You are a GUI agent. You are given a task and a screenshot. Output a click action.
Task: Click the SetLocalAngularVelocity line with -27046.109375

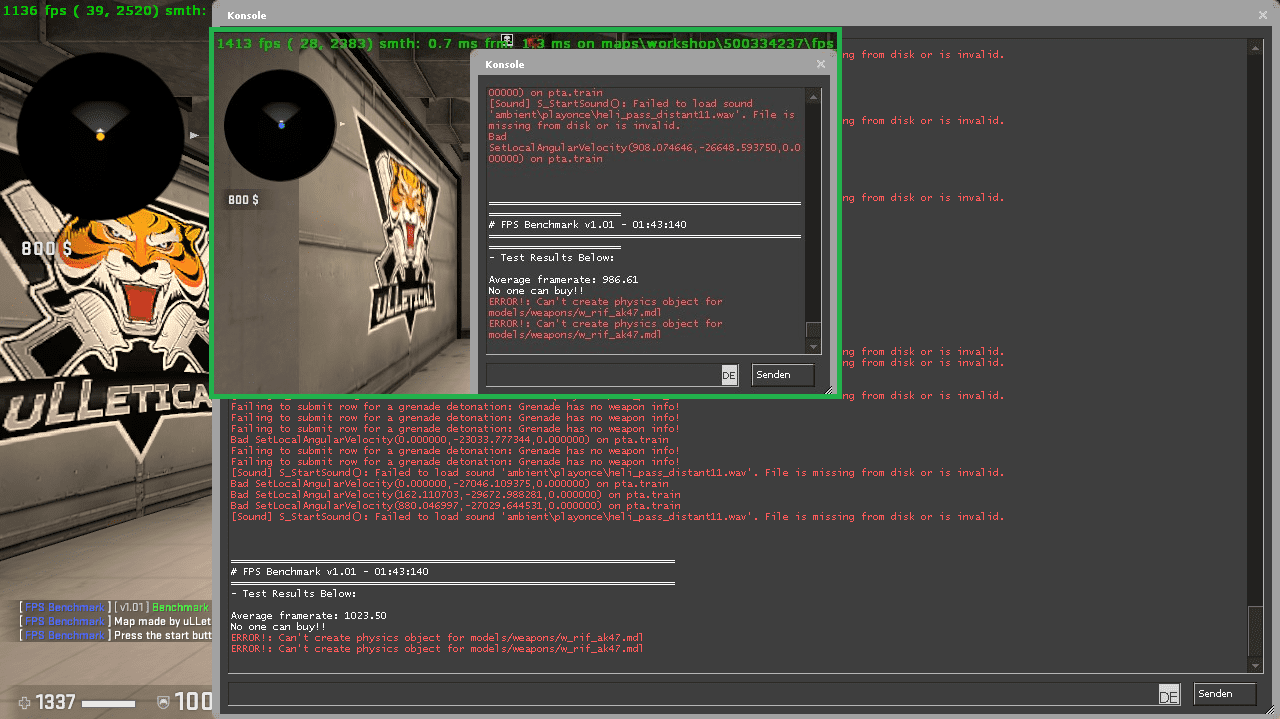pos(449,484)
